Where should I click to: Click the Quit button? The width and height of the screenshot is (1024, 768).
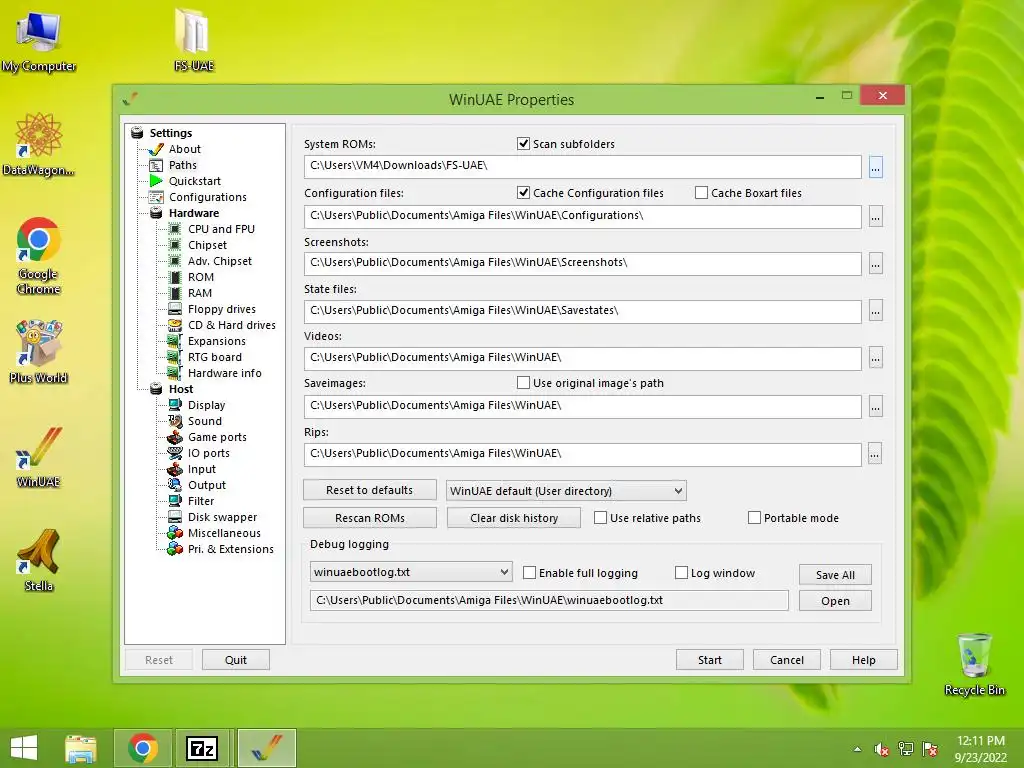click(236, 660)
